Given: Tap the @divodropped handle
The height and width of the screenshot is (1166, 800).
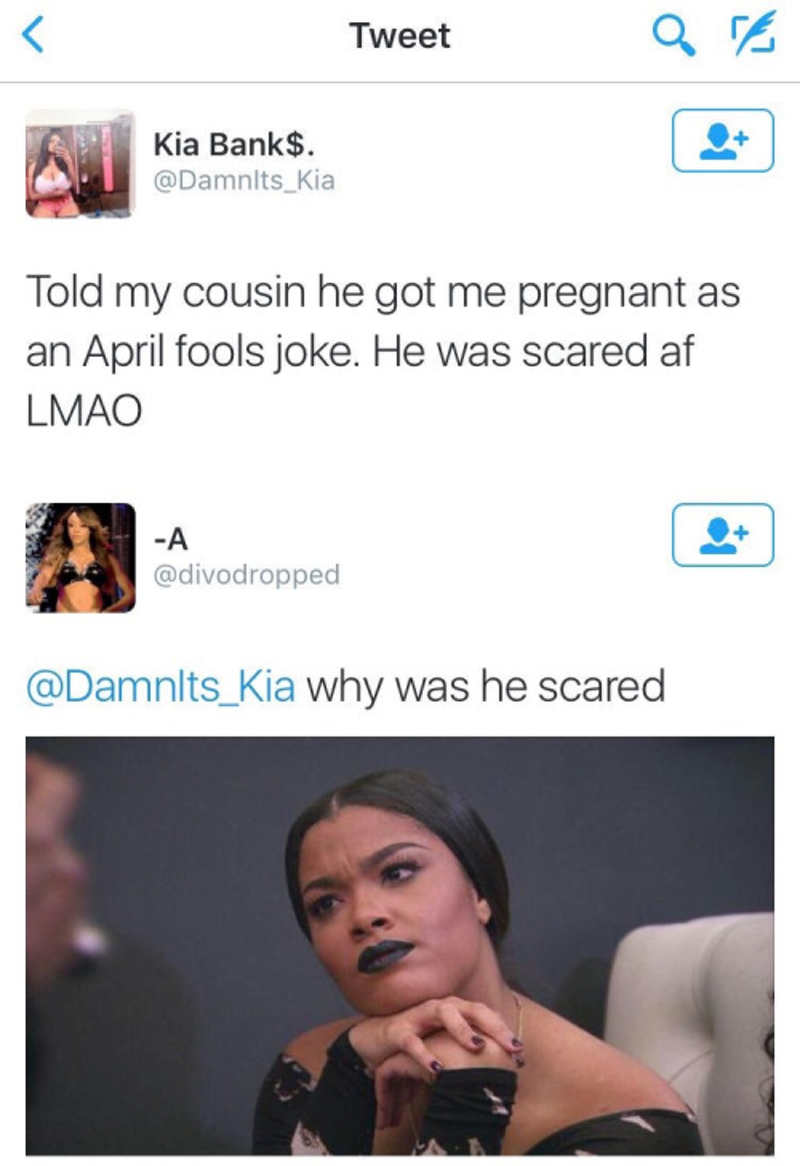Looking at the screenshot, I should (x=246, y=575).
